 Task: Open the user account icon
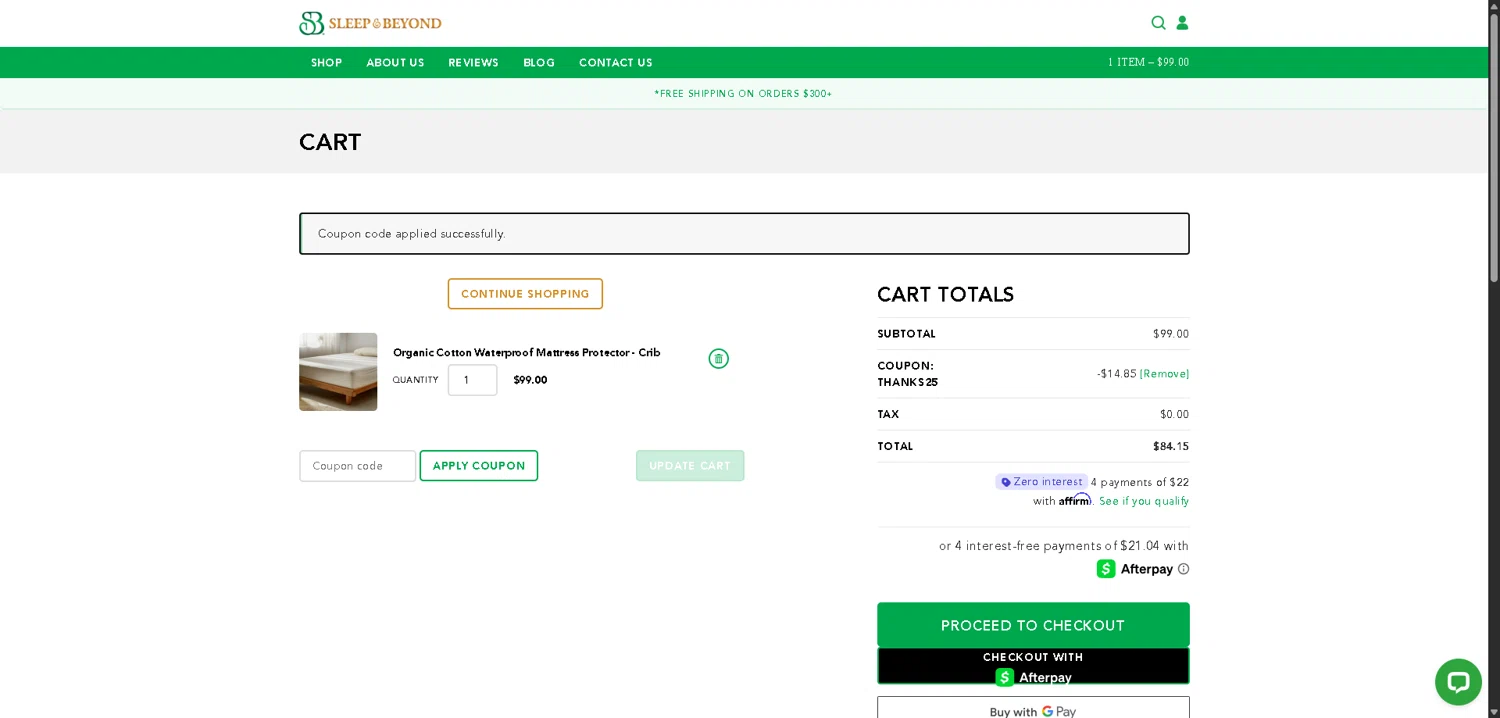[x=1182, y=23]
